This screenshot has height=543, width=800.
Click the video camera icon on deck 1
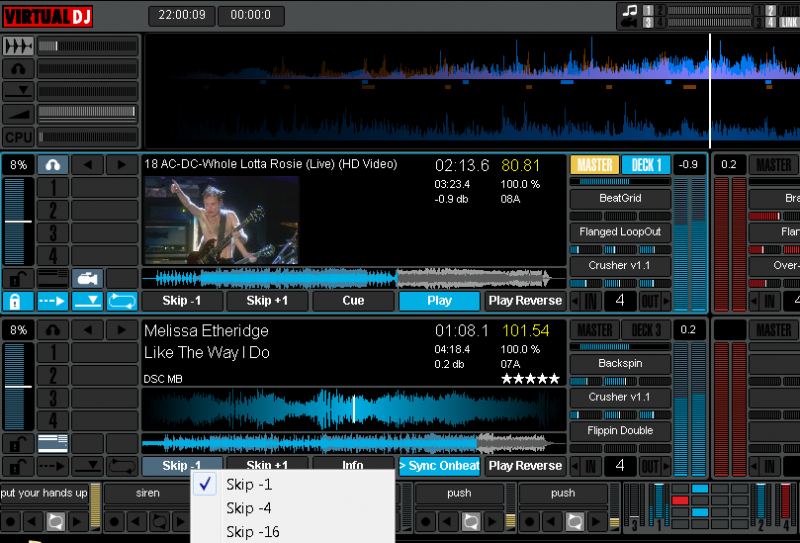click(87, 278)
